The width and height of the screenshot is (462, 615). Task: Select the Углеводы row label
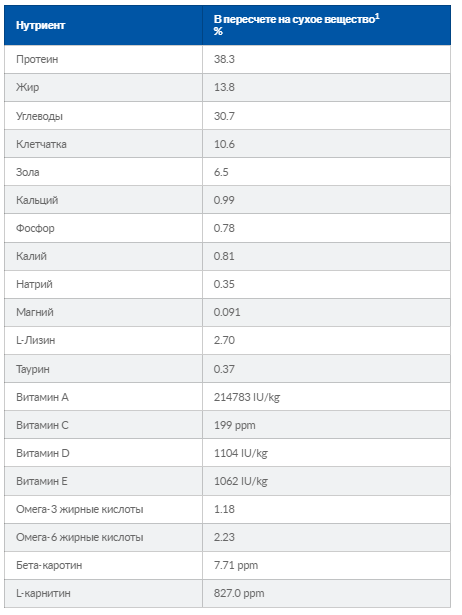click(39, 116)
